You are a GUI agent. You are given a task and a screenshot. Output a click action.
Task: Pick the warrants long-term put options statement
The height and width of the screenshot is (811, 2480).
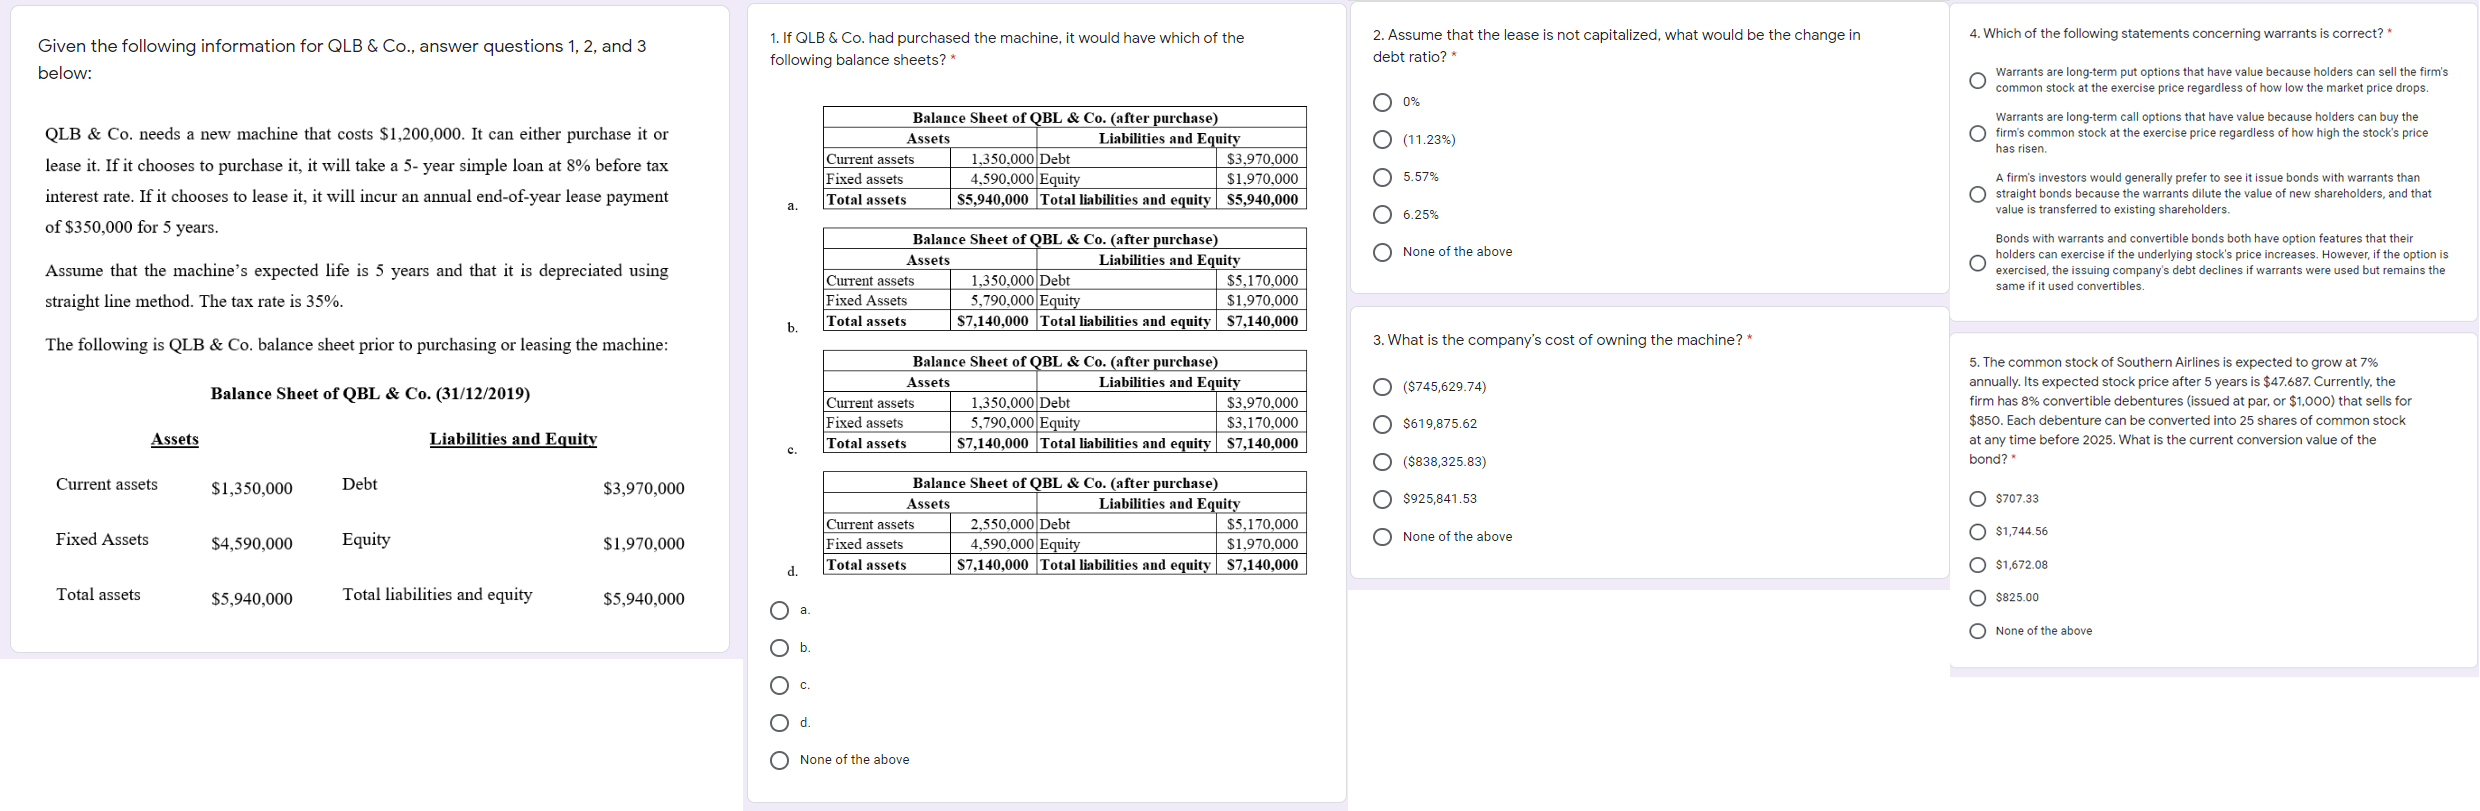(1978, 80)
